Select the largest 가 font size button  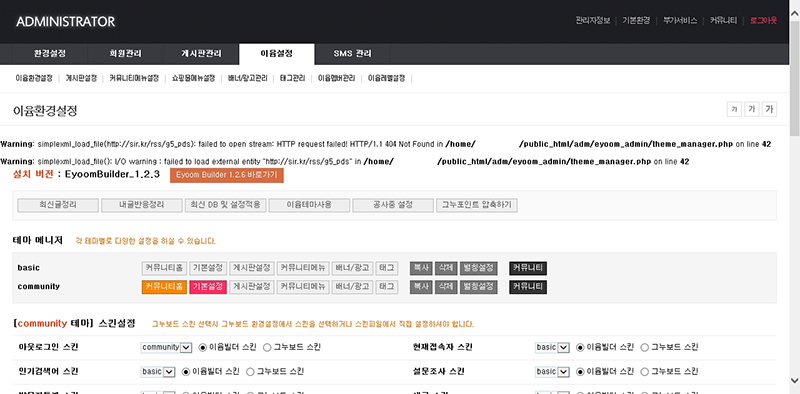coord(769,109)
